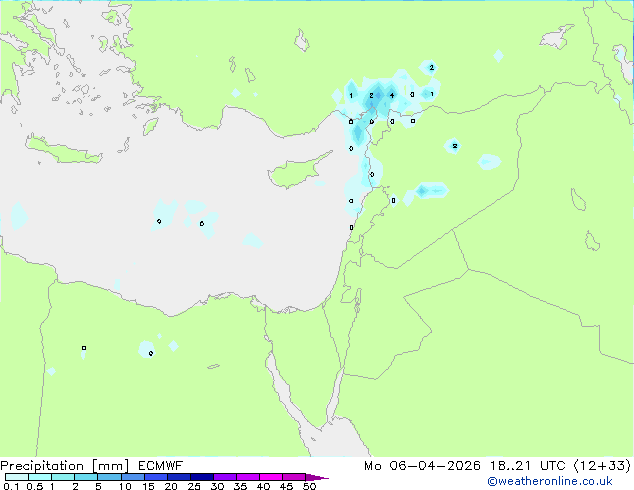The width and height of the screenshot is (634, 490).
Task: Click the '10' legend scale label
Action: click(125, 486)
